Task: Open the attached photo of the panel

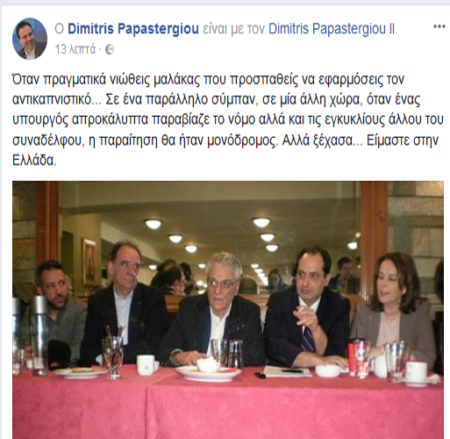Action: coord(228,310)
